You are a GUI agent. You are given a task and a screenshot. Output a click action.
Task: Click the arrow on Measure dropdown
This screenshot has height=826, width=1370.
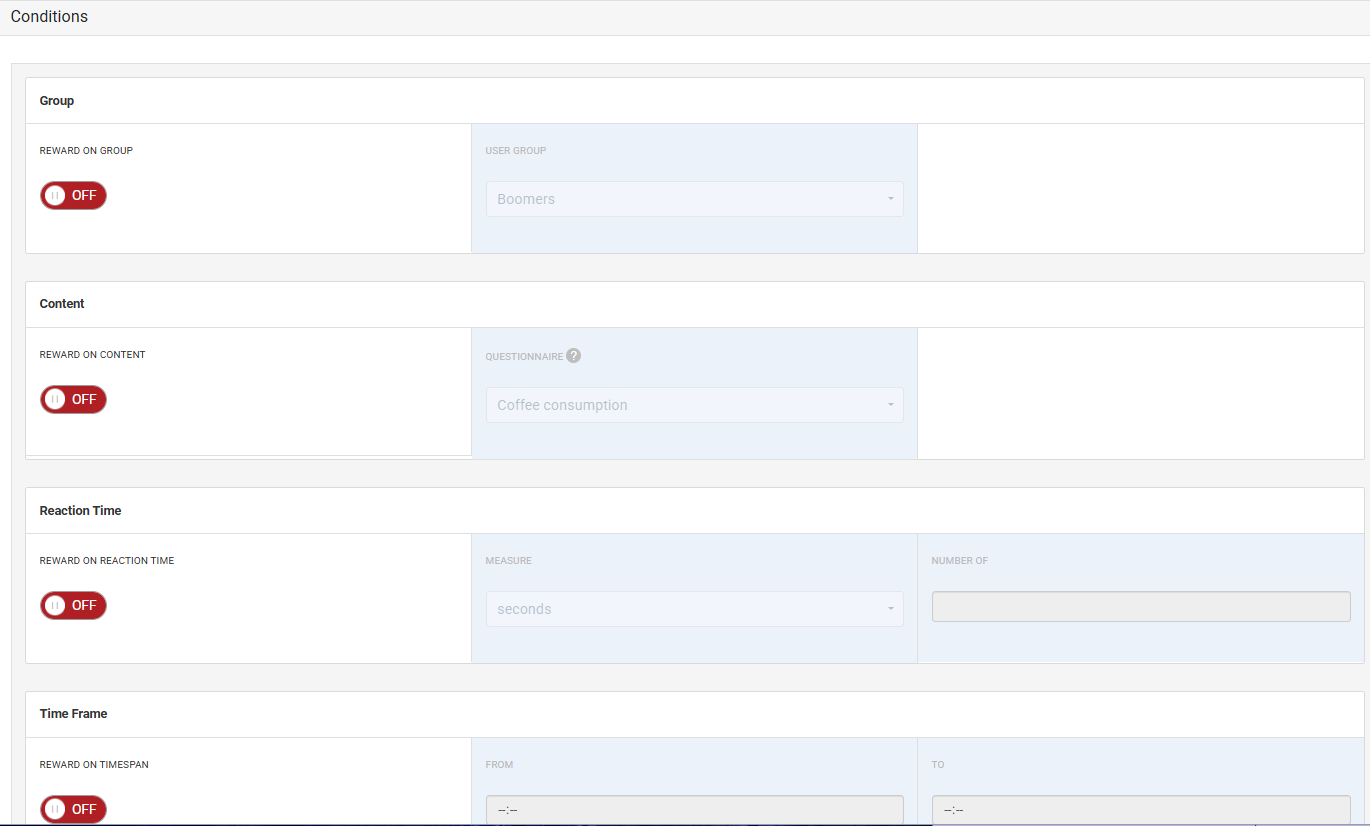pyautogui.click(x=890, y=609)
